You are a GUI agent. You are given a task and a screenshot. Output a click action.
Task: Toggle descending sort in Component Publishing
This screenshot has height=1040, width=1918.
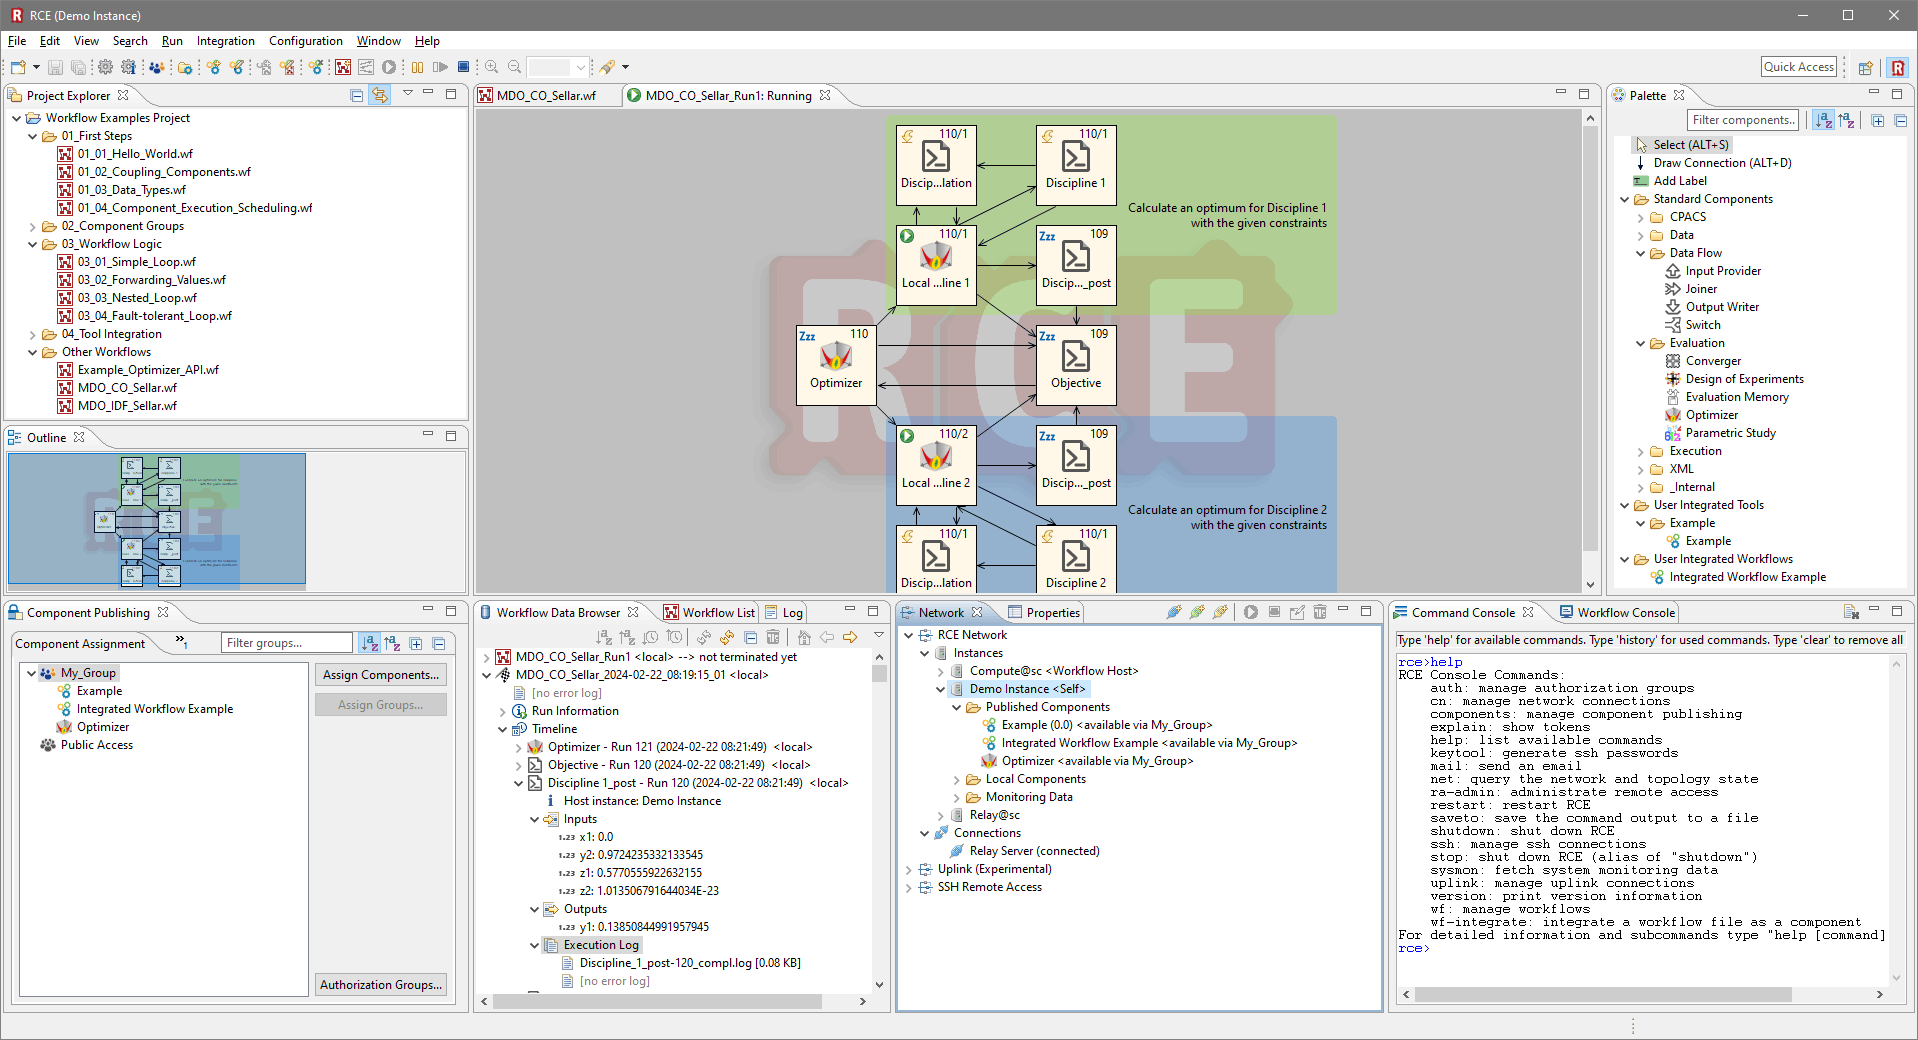point(392,643)
